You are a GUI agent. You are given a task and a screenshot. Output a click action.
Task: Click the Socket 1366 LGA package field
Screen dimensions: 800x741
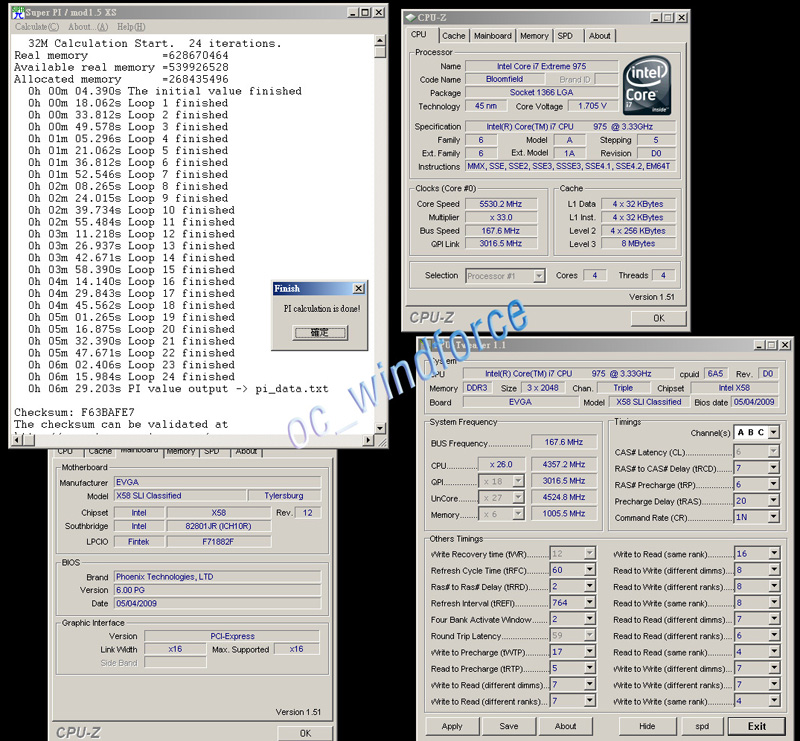point(541,92)
